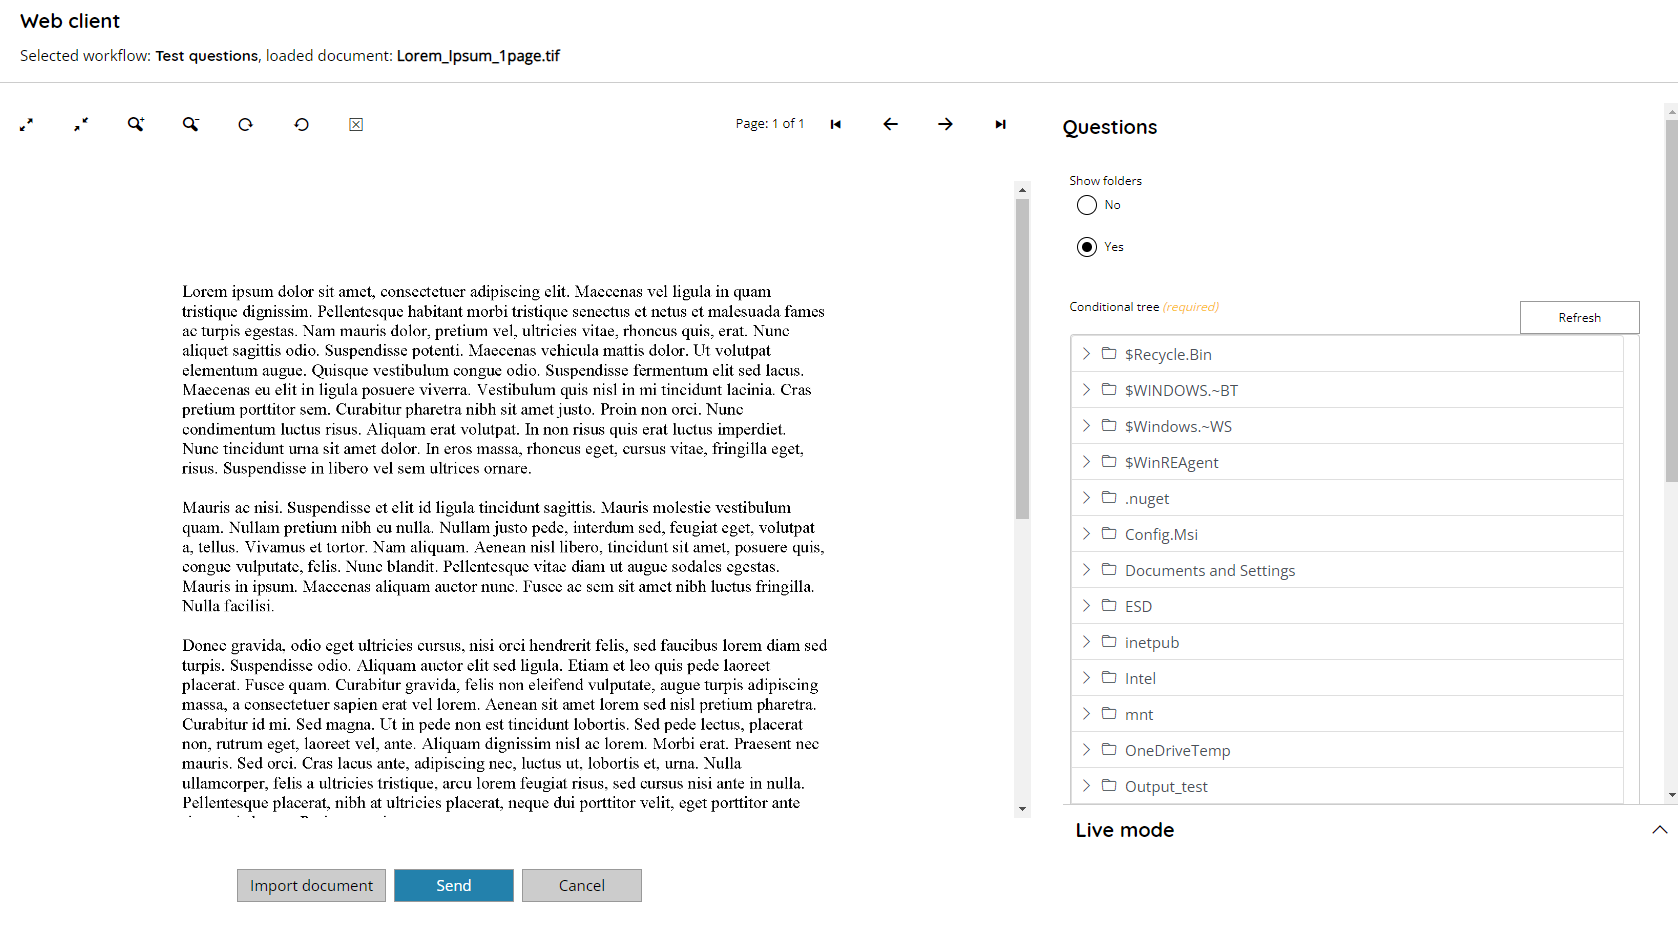This screenshot has height=925, width=1678.
Task: Rotate the document counterclockwise
Action: 301,124
